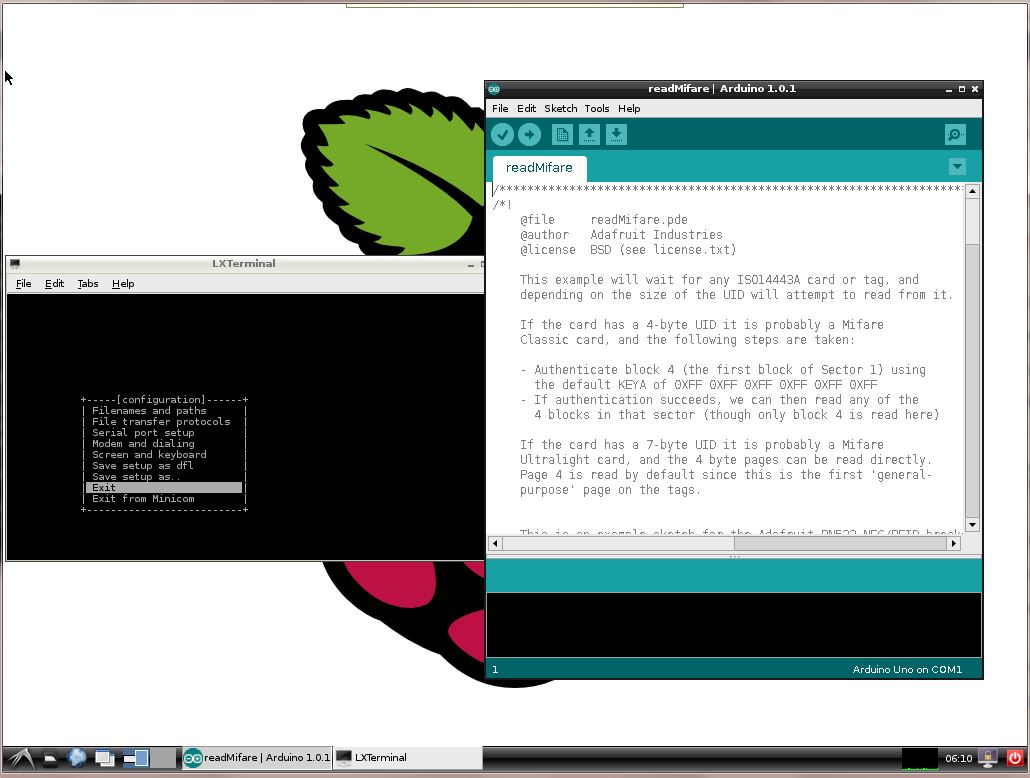Click the Arduino console output area
The height and width of the screenshot is (778, 1030).
coord(734,624)
